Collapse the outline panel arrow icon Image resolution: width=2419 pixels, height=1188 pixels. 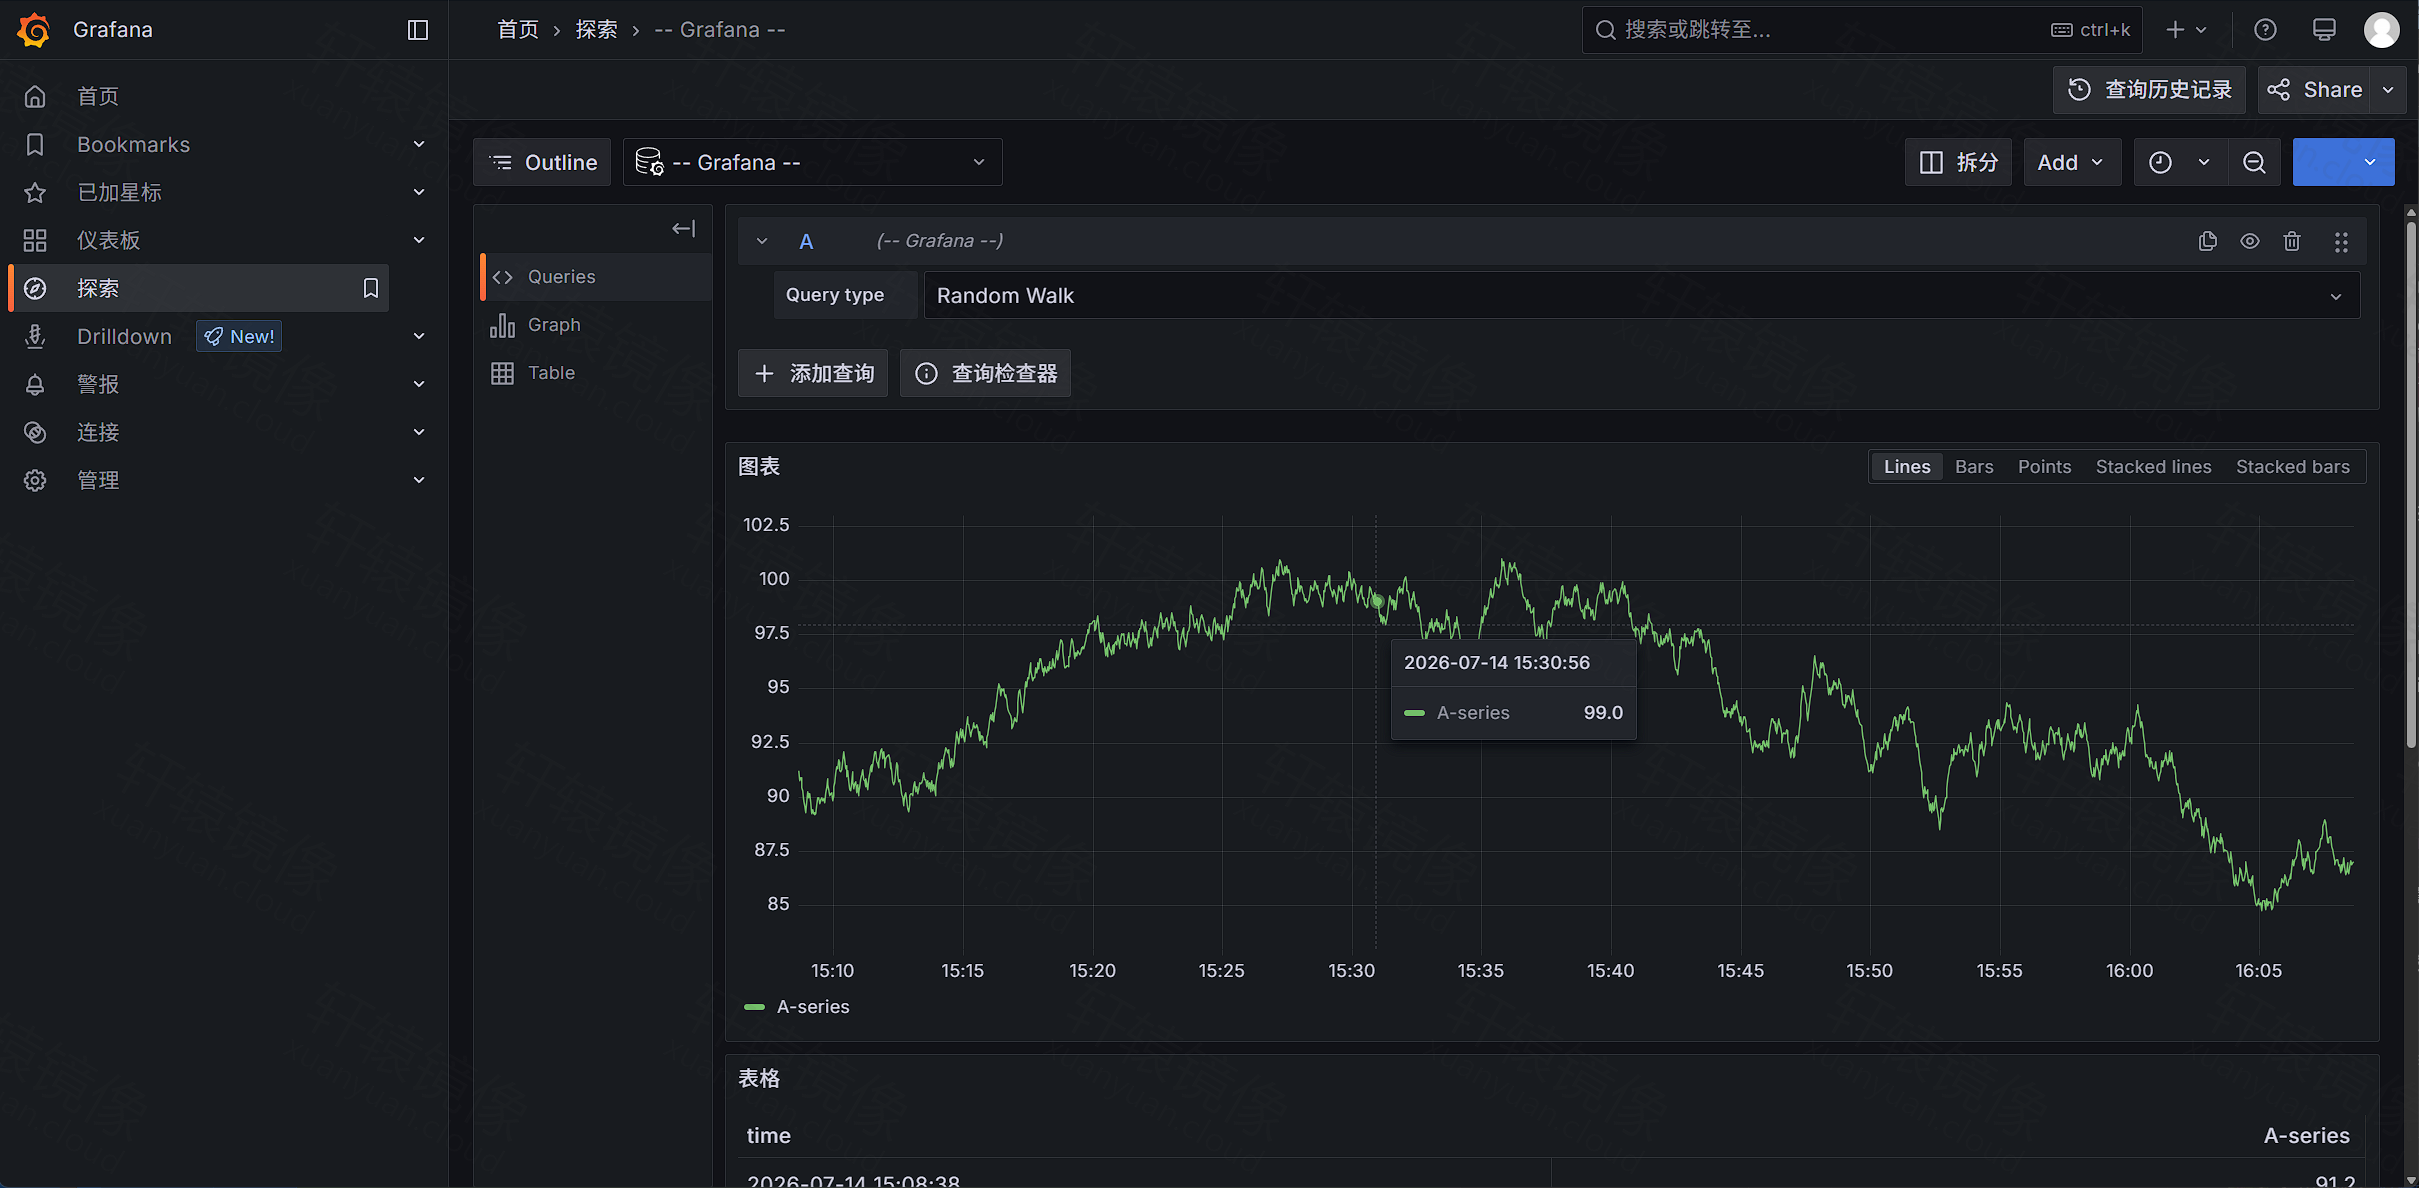684,229
